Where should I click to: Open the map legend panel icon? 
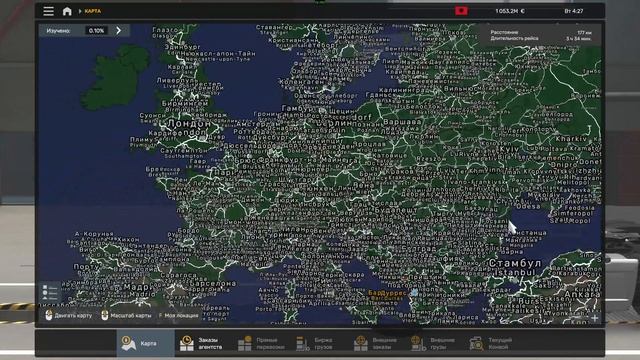tap(50, 293)
